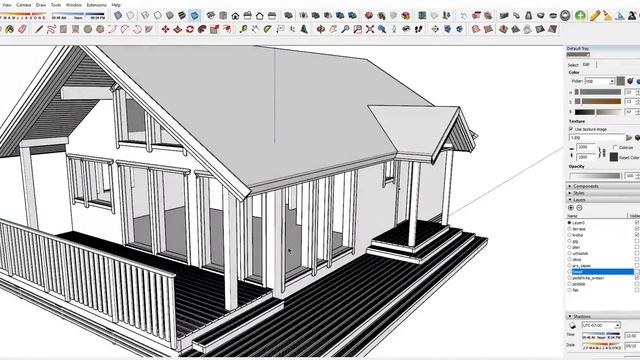Image resolution: width=640 pixels, height=360 pixels.
Task: Select the Eraser tool
Action: coord(22,29)
